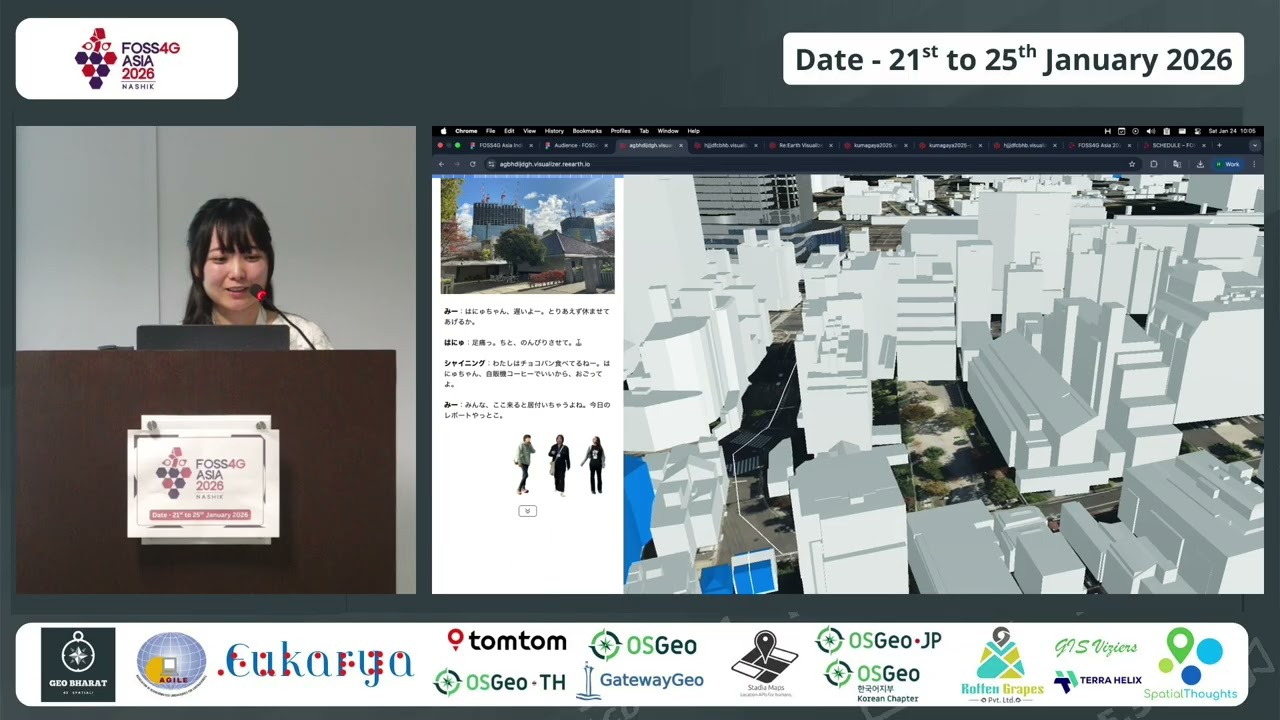Open Chrome three-dot menu

pos(1254,164)
